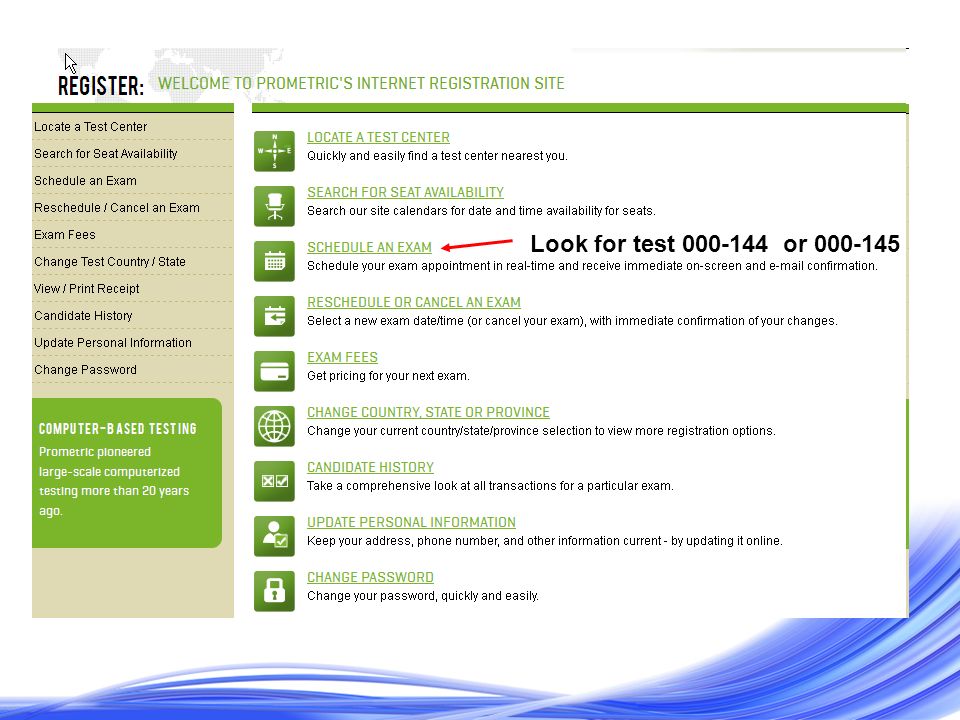Click the chair icon for Seat Availability

click(x=274, y=206)
